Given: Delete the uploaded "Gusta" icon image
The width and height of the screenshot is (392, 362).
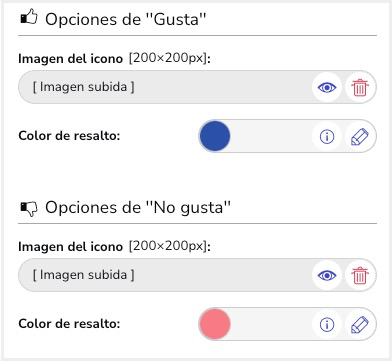Looking at the screenshot, I should 360,87.
